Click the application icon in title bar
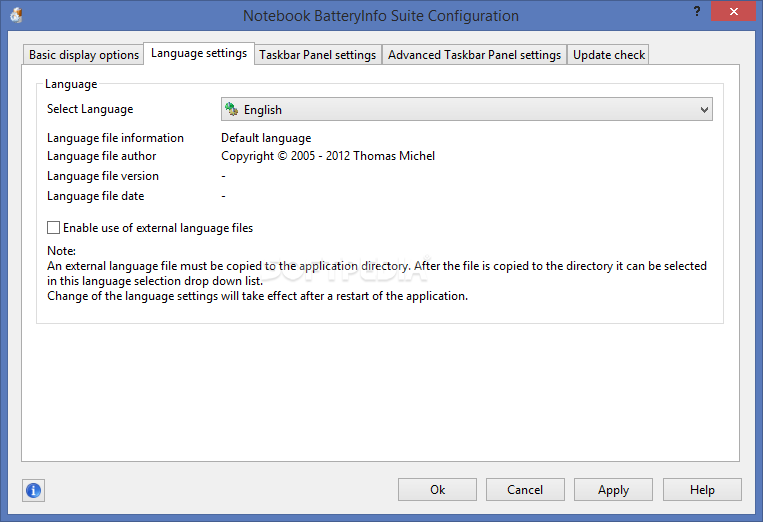Screen dimensions: 763x522 pos(17,15)
